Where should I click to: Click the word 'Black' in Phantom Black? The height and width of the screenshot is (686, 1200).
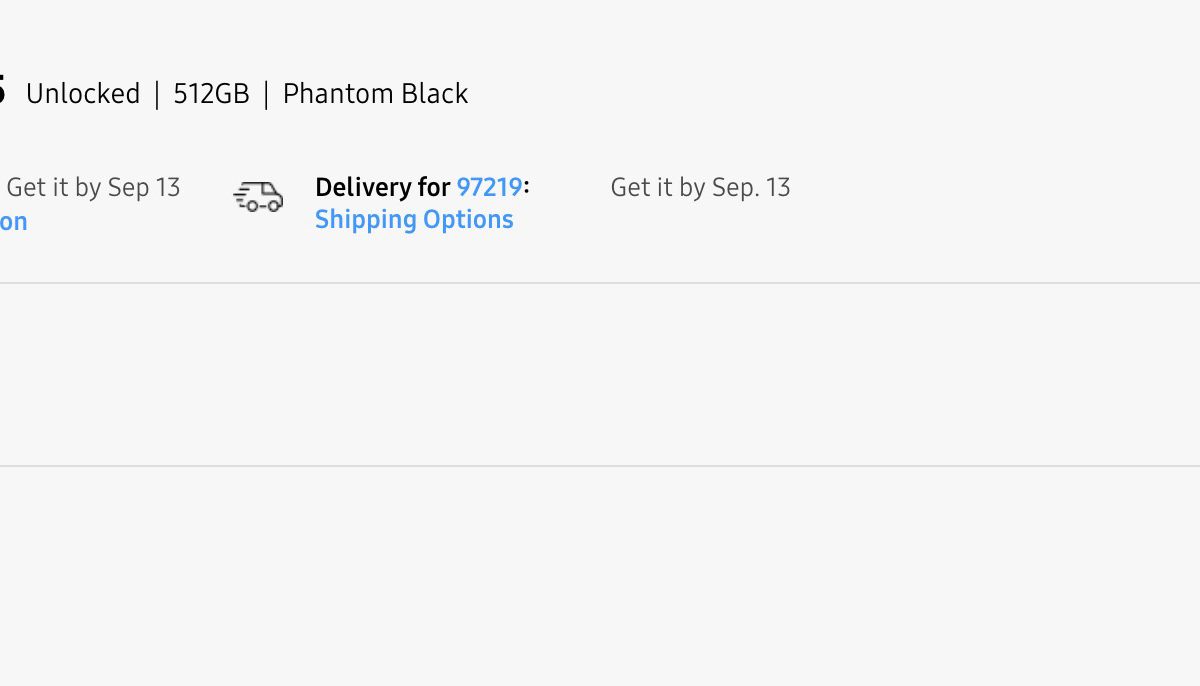click(434, 94)
